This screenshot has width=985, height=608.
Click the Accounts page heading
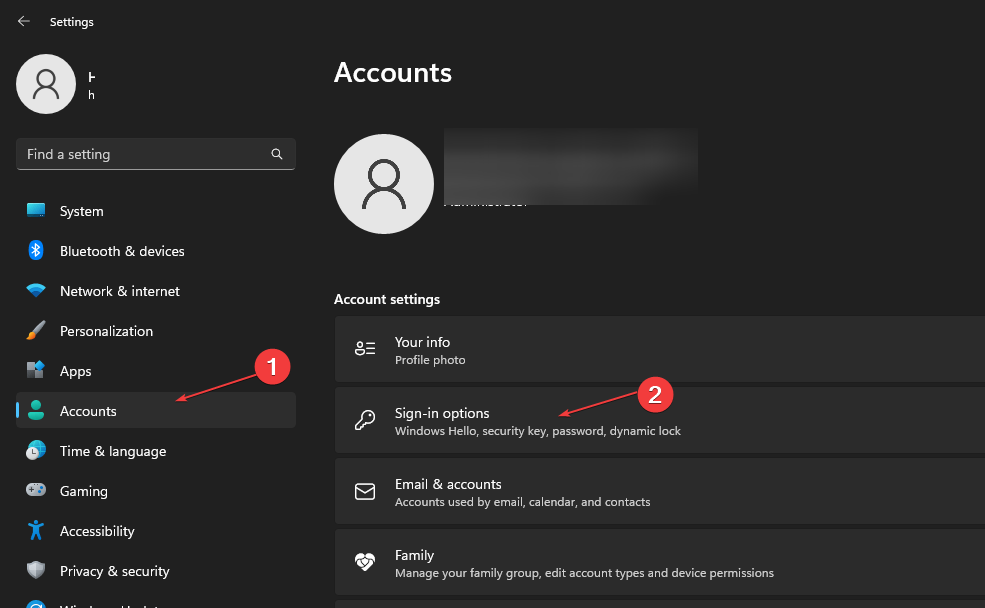393,72
